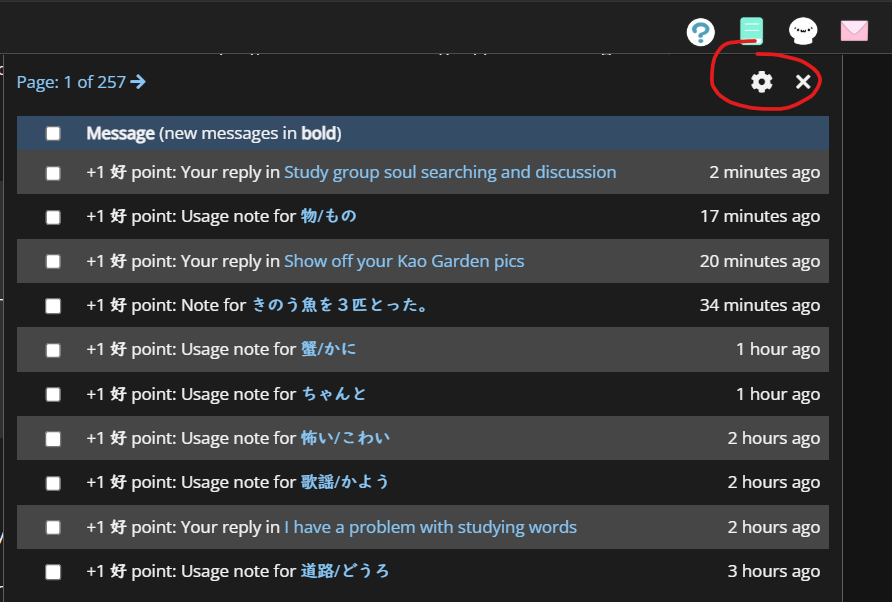892x602 pixels.
Task: Check the box for Study group message
Action: (53, 173)
